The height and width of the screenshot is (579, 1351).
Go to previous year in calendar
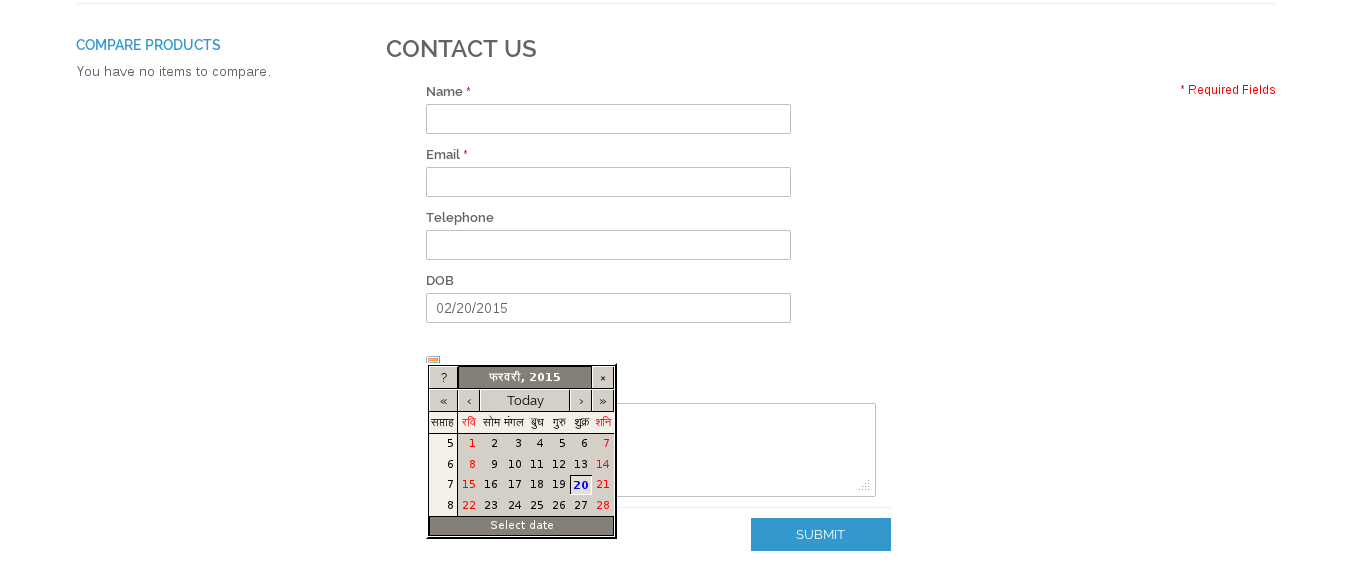(443, 401)
